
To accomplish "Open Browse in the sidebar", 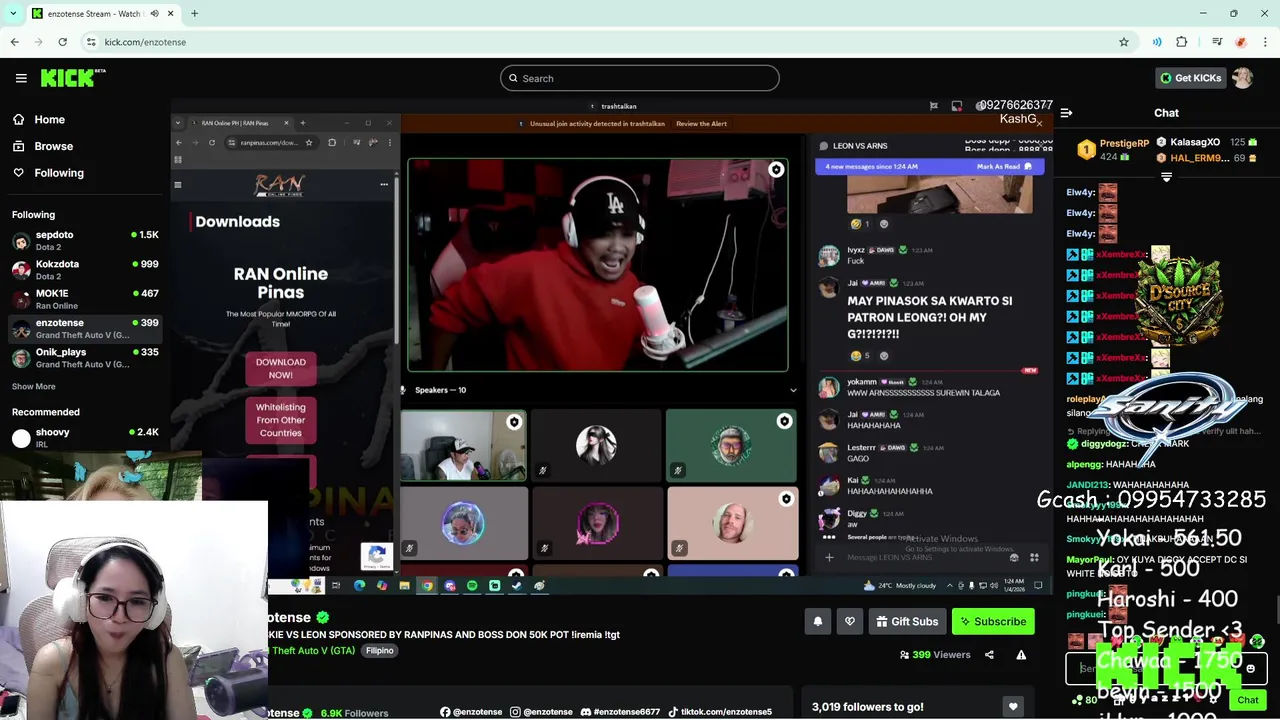I will (x=53, y=146).
